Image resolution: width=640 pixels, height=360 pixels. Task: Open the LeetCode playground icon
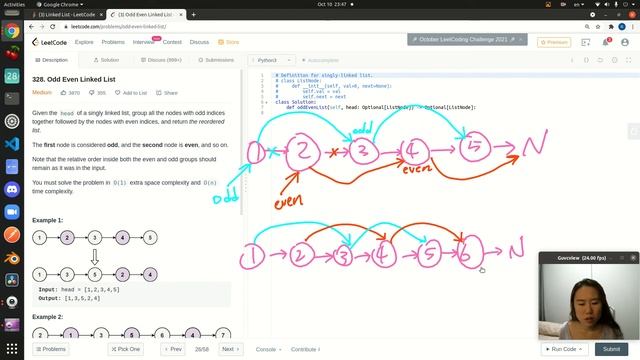tap(586, 42)
